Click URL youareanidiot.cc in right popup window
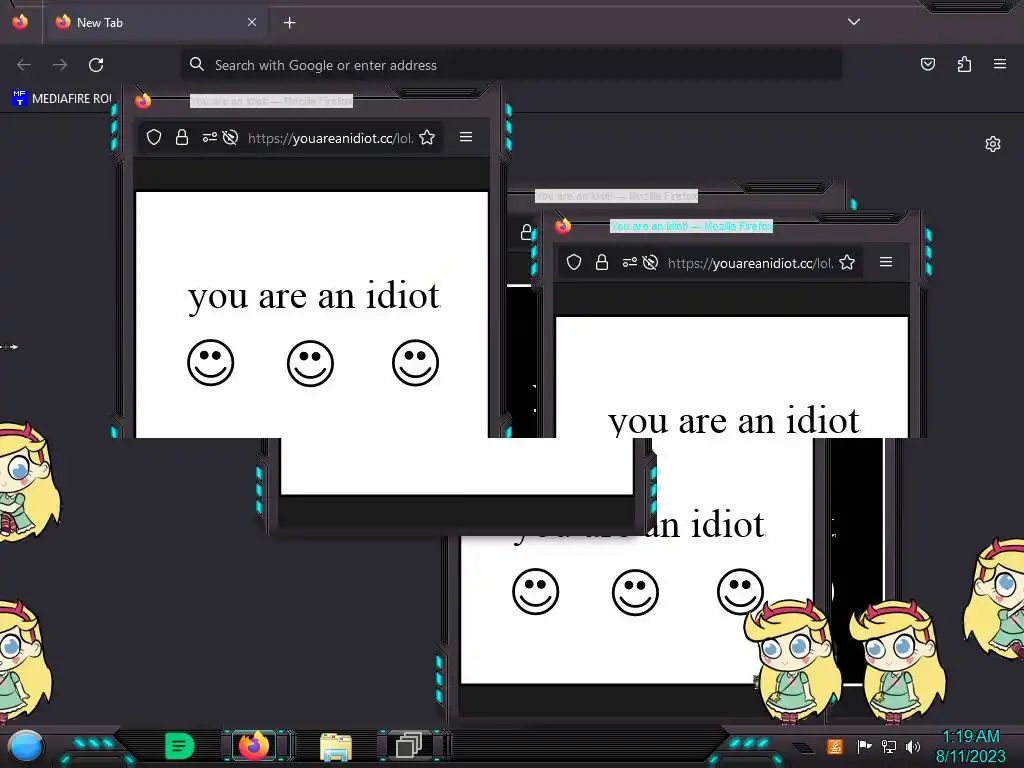1024x768 pixels. pyautogui.click(x=750, y=263)
